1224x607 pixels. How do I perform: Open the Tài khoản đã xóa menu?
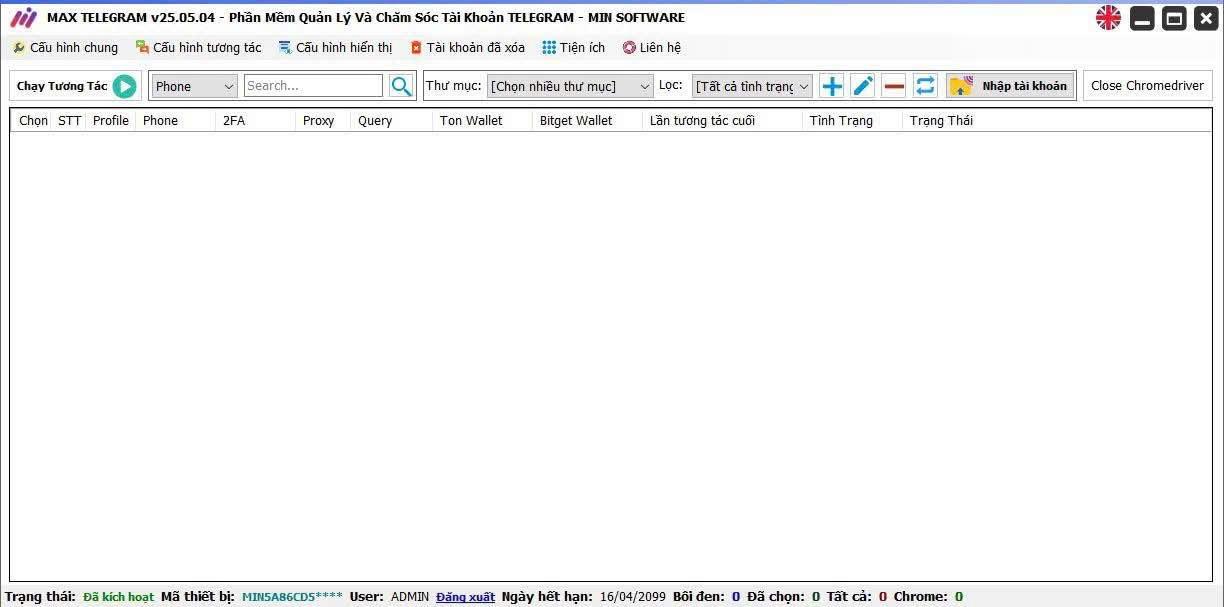tap(467, 48)
